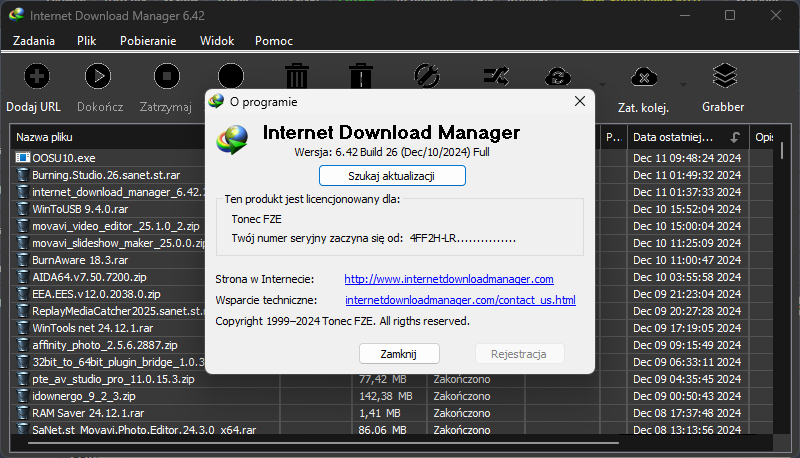Click the Opis column header
The image size is (800, 458).
[x=764, y=137]
